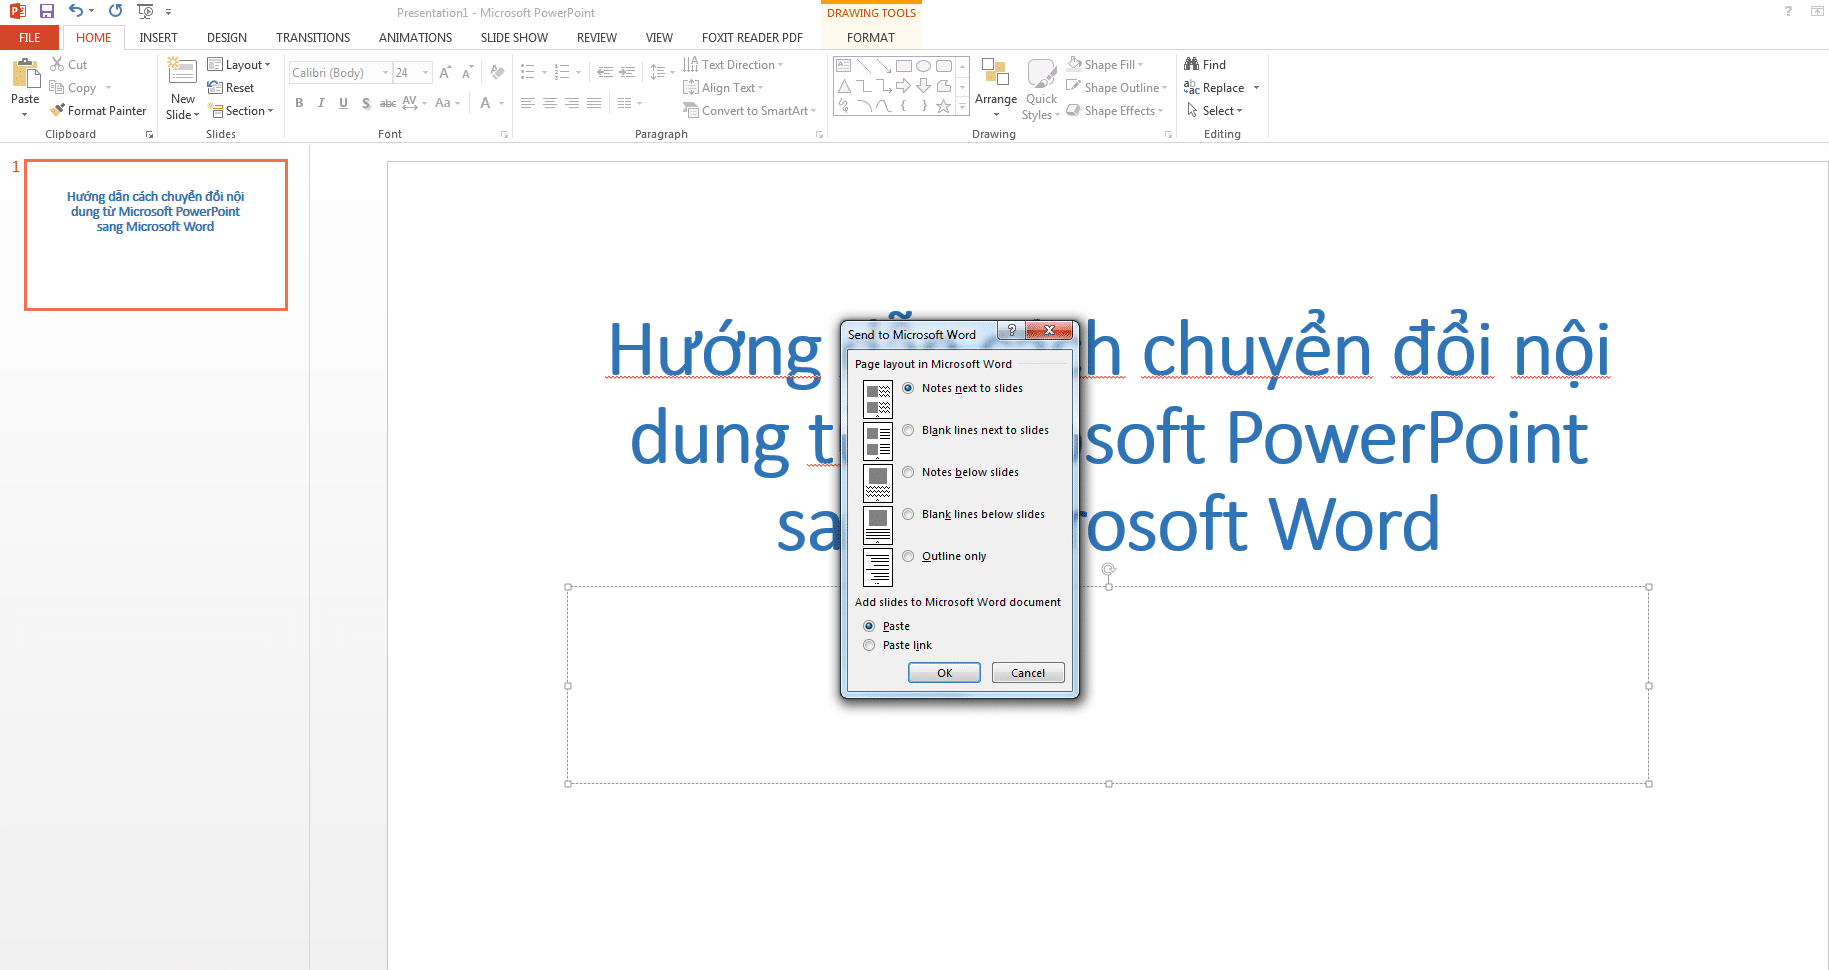
Task: Open Arrange shapes menu
Action: point(996,88)
